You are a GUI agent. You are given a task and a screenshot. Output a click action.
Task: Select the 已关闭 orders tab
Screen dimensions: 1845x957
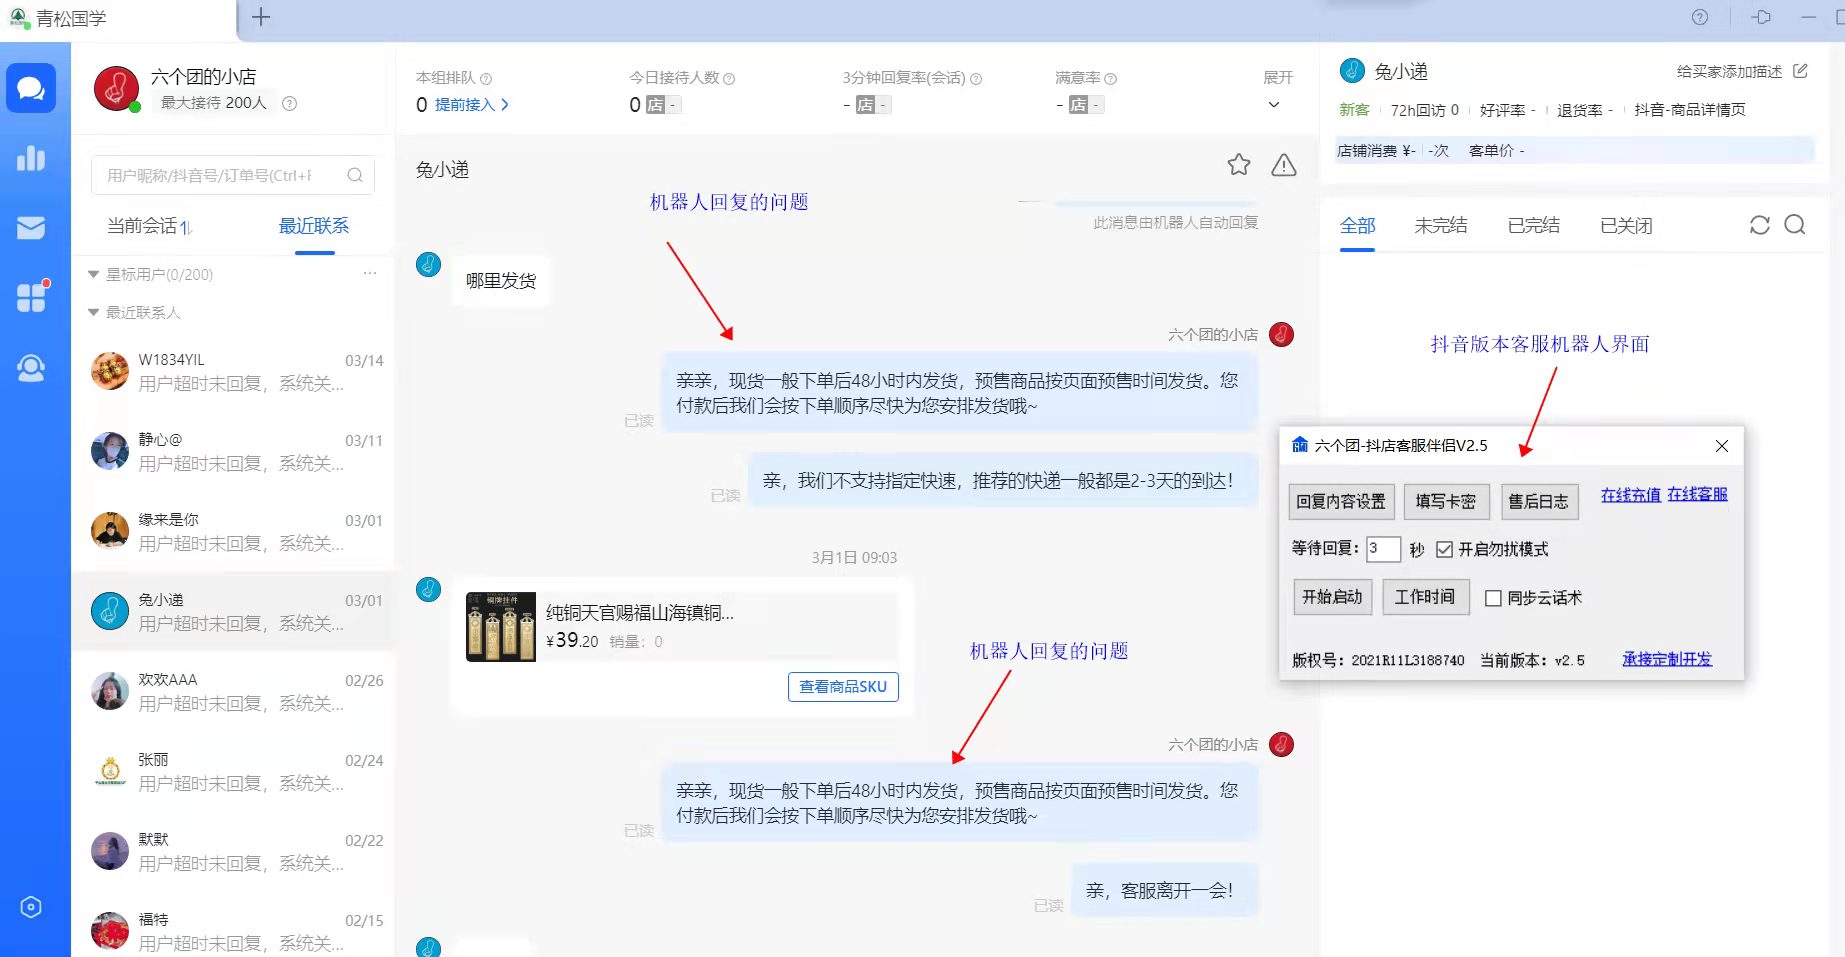[x=1626, y=226]
